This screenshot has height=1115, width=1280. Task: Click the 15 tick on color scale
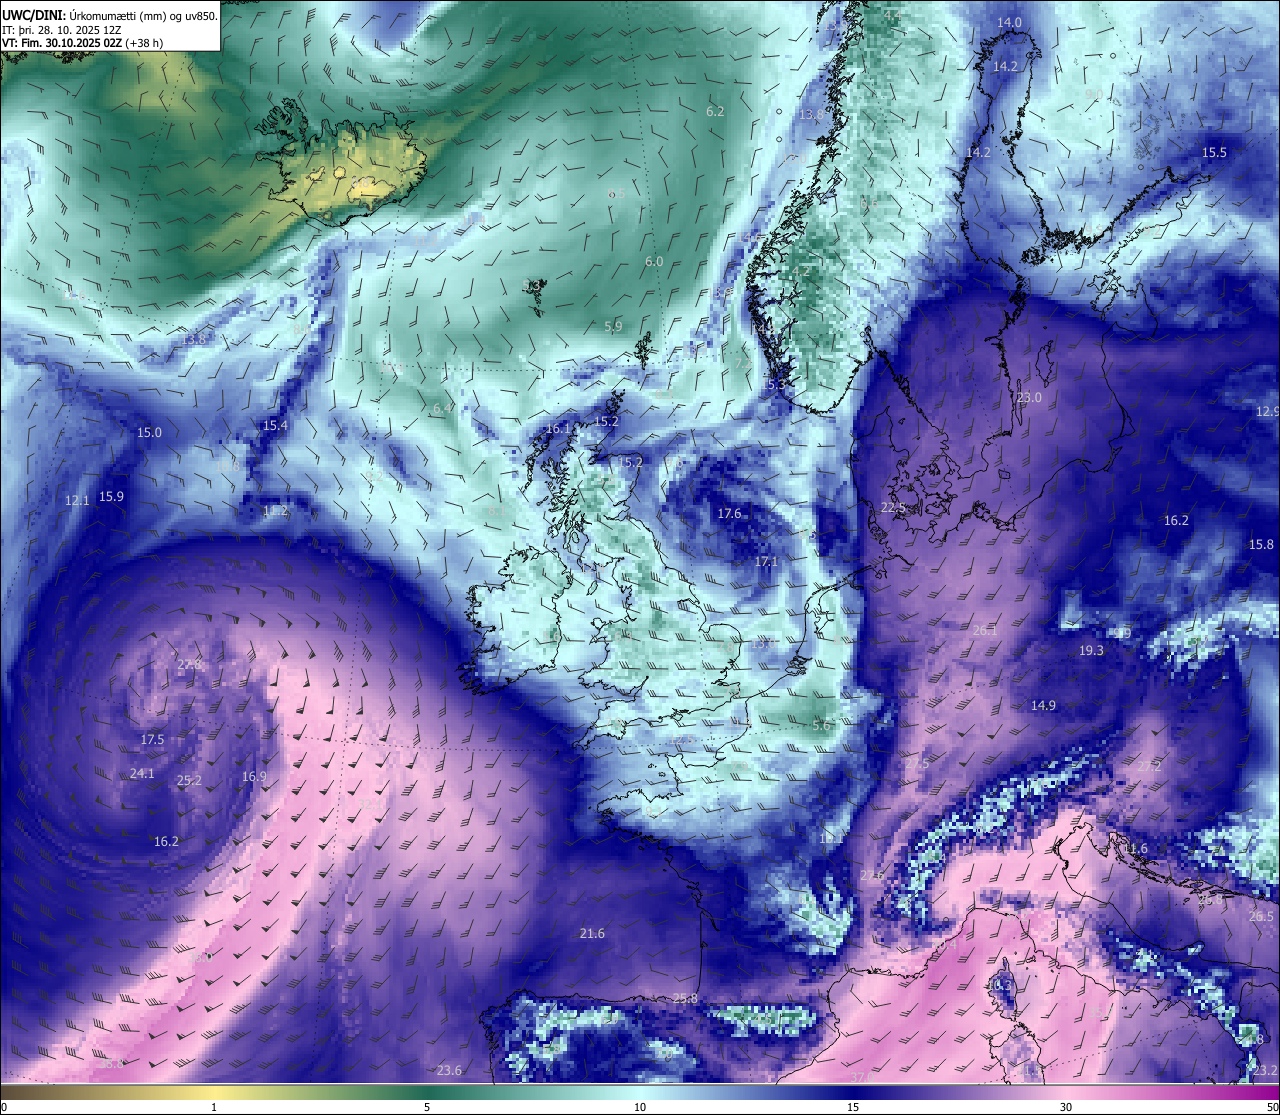[853, 1107]
